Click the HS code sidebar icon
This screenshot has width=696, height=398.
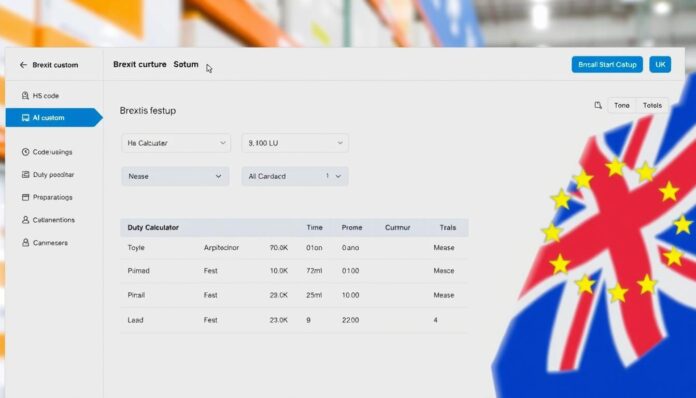[25, 95]
